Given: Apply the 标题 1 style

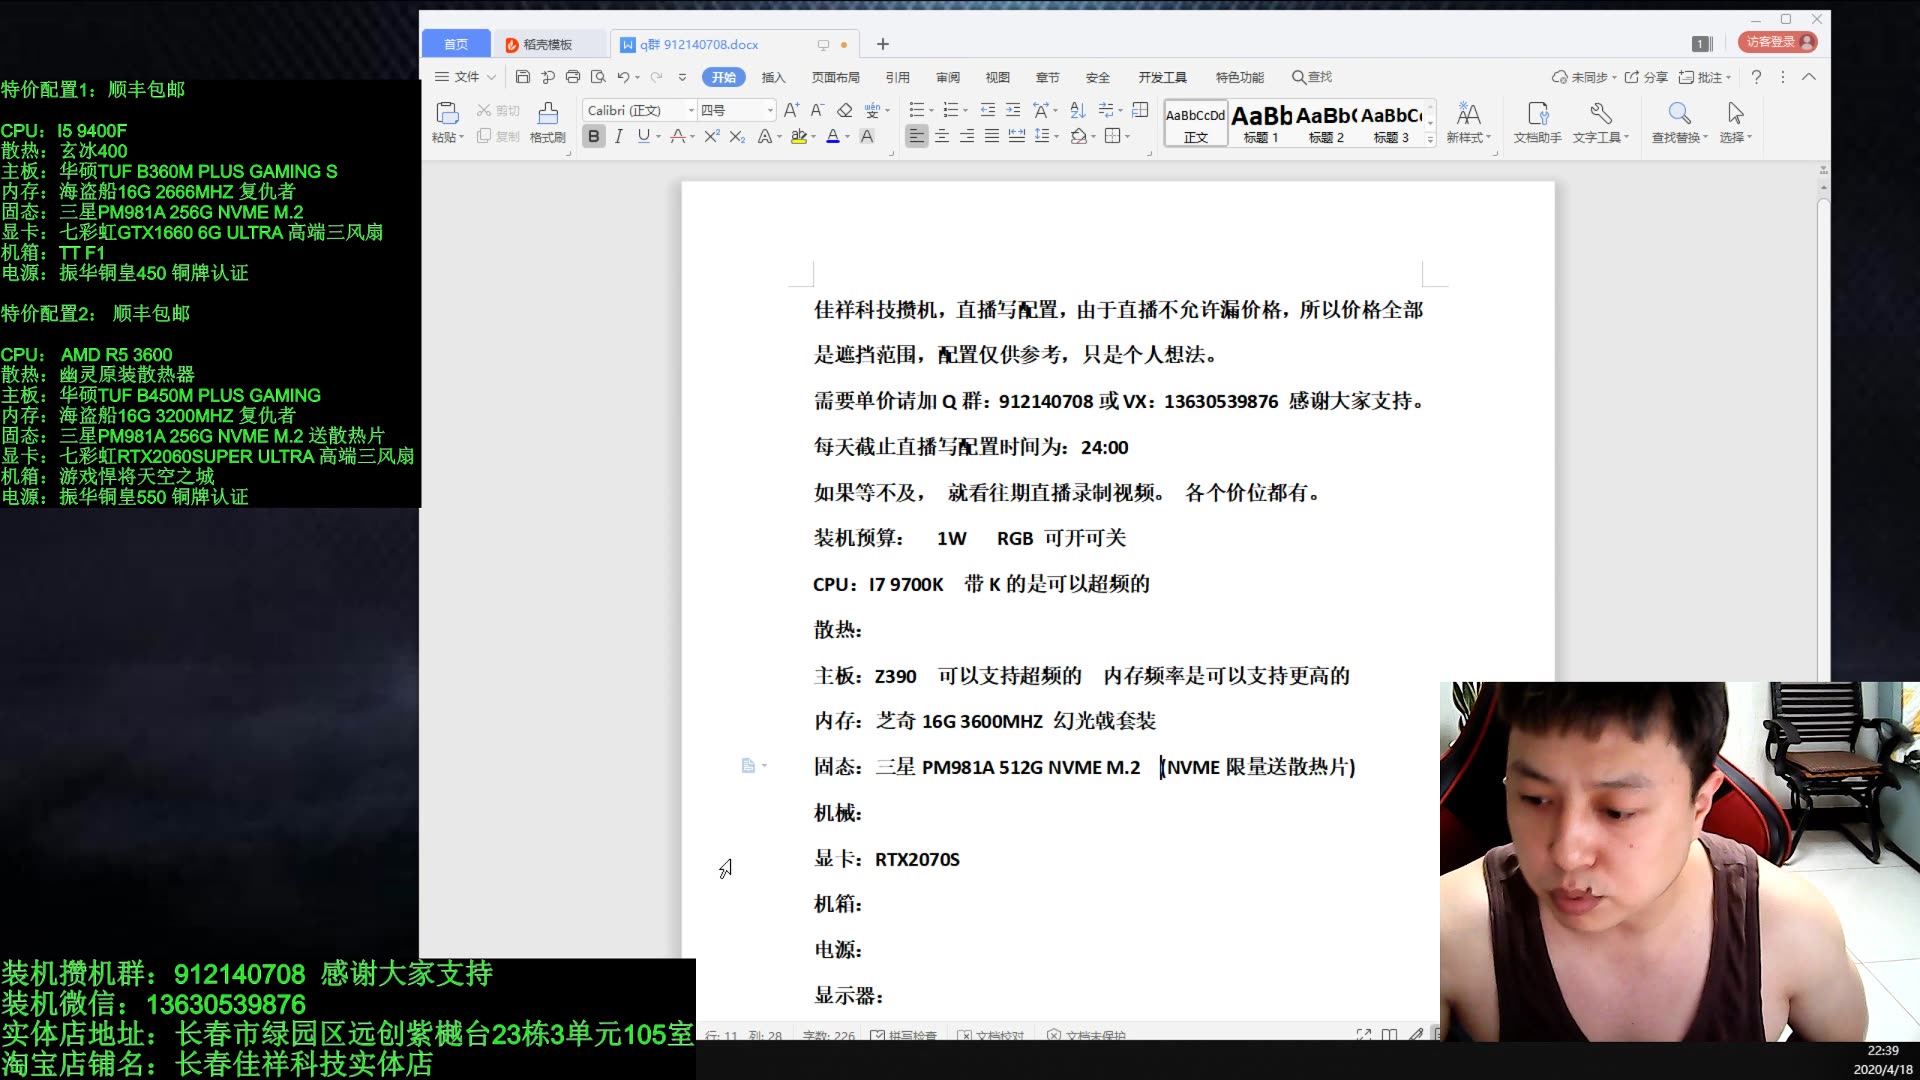Looking at the screenshot, I should point(1261,124).
